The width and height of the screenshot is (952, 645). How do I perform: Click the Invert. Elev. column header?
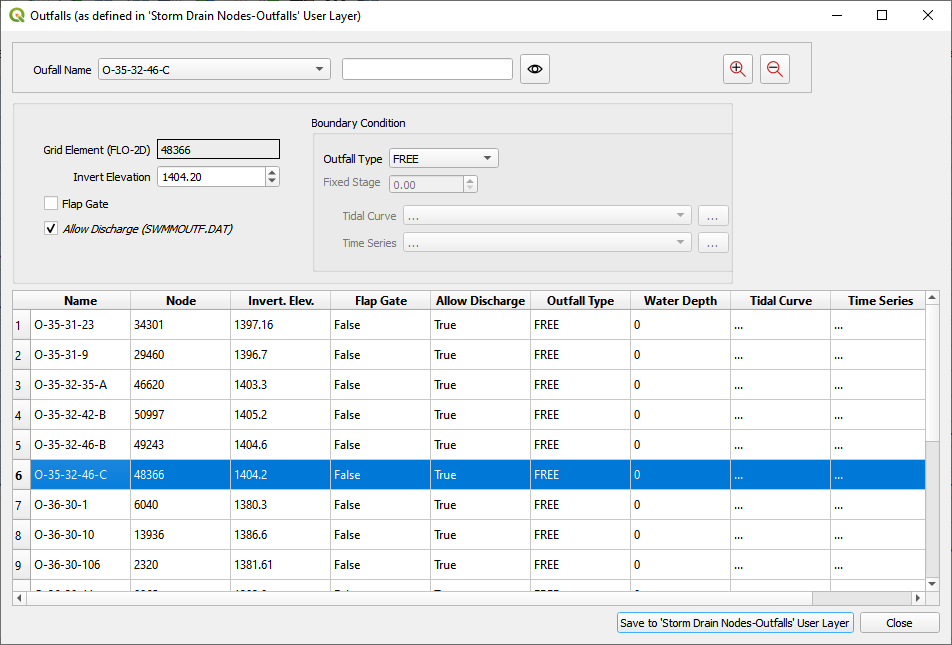(x=280, y=300)
